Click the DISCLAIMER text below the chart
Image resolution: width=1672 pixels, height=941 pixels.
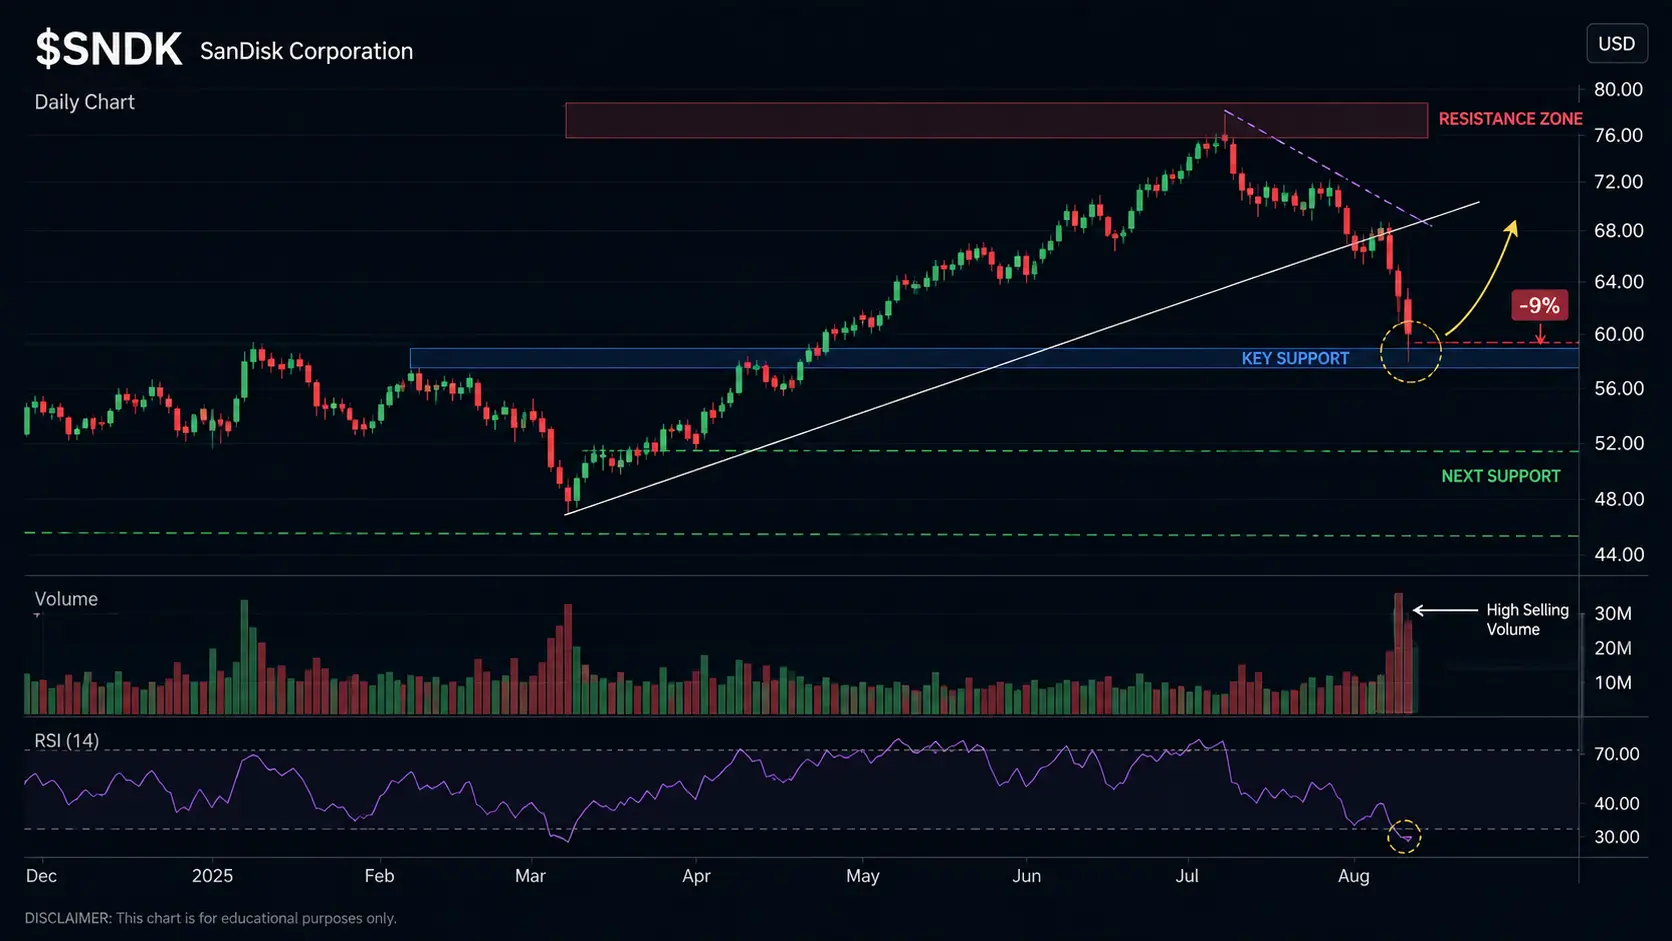click(210, 918)
